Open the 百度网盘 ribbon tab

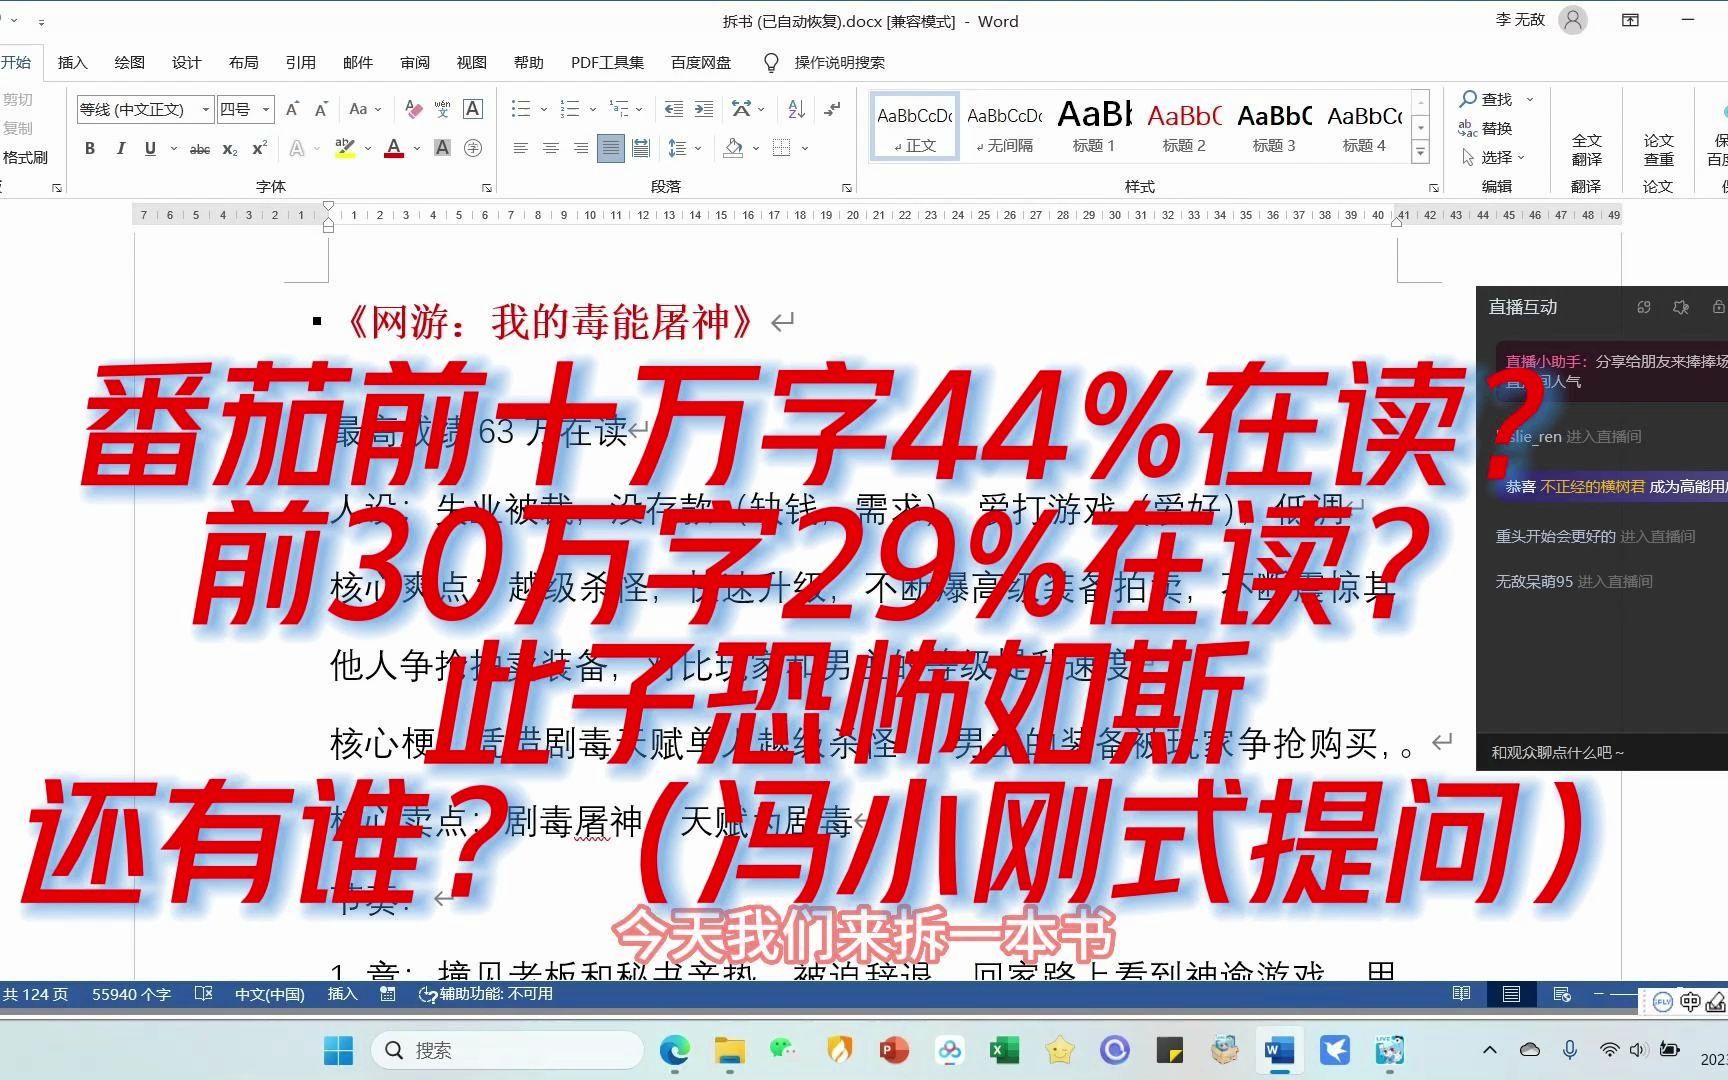[x=700, y=62]
